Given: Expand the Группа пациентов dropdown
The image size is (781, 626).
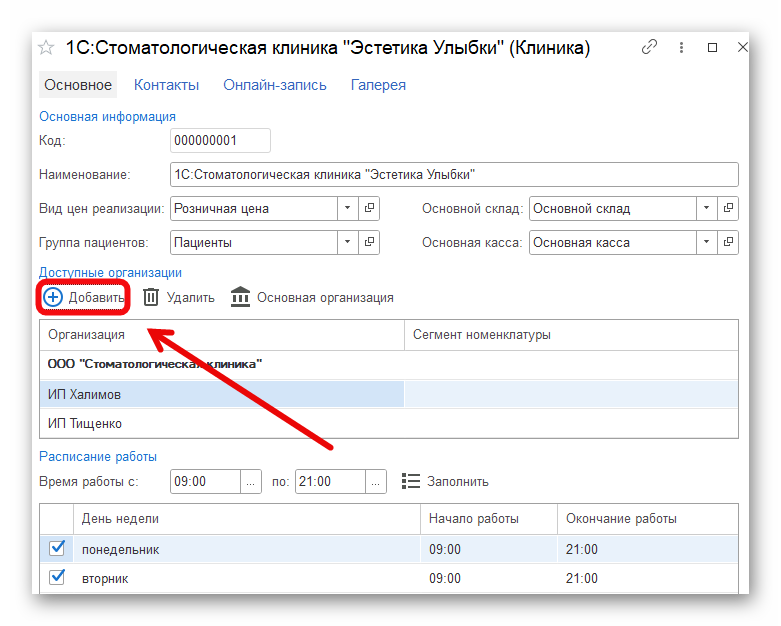Looking at the screenshot, I should click(x=348, y=242).
